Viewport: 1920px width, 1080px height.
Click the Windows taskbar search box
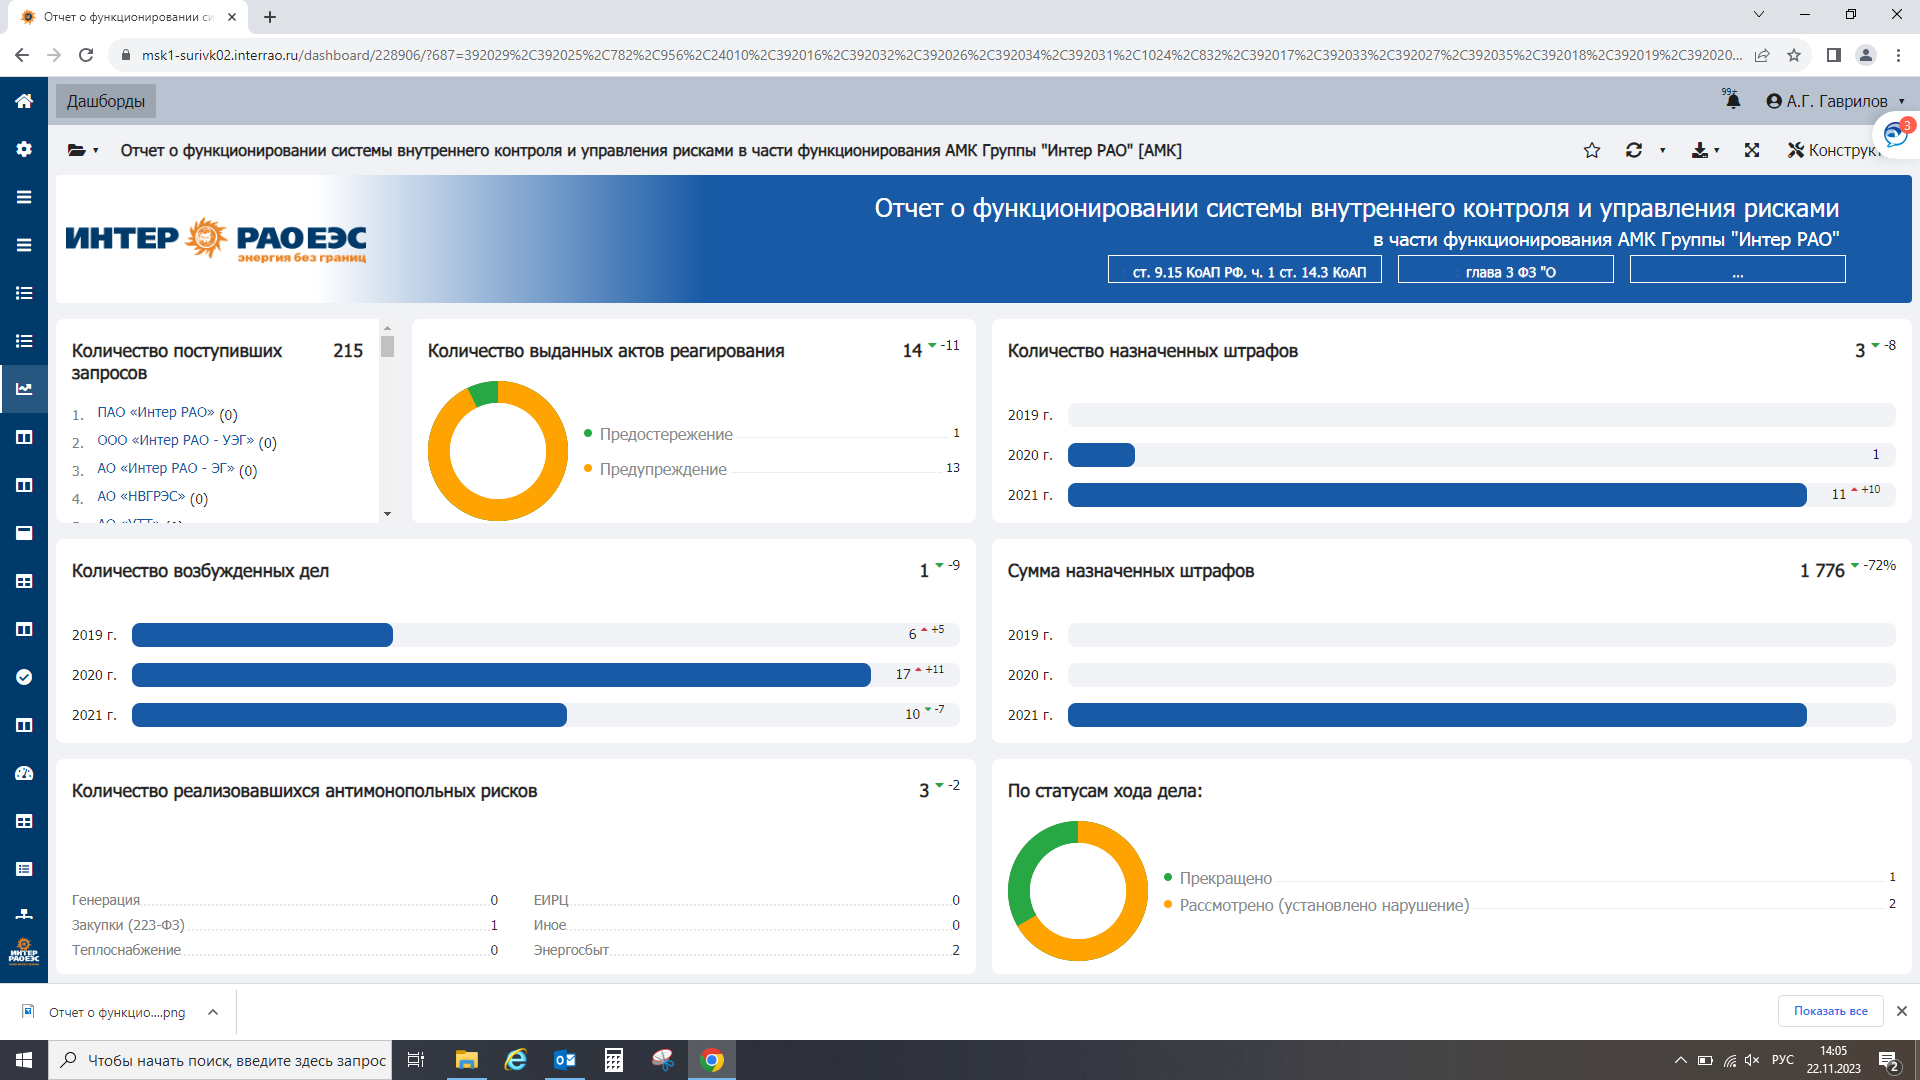[x=220, y=1060]
